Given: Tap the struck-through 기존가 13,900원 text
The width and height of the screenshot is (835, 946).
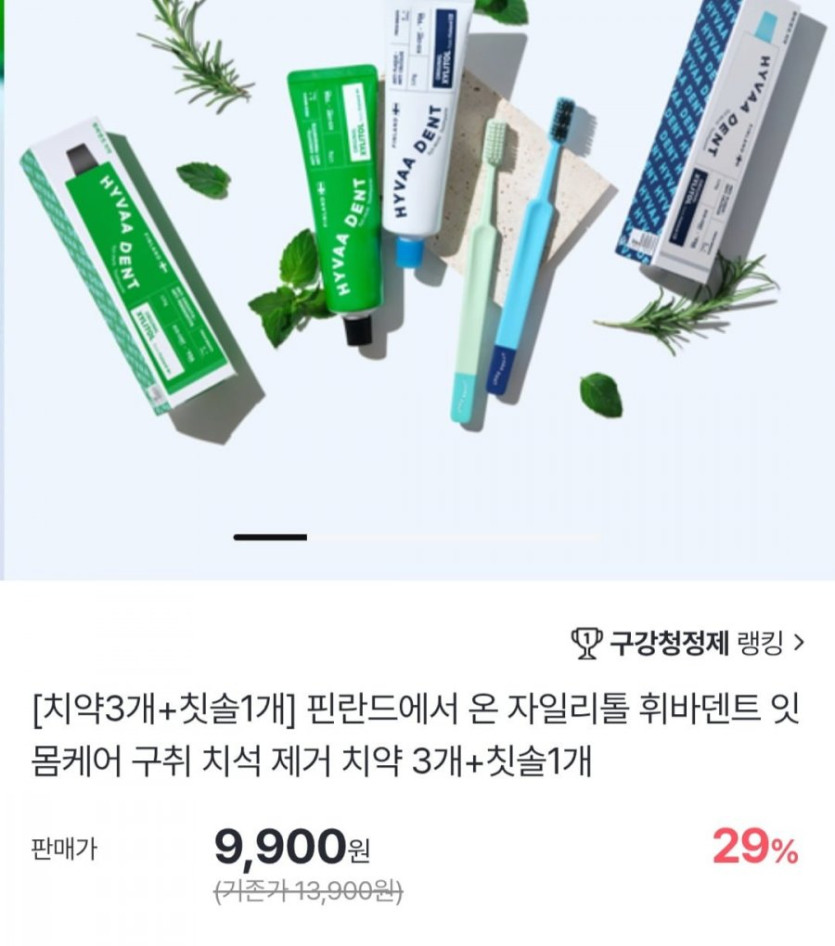Looking at the screenshot, I should click(309, 890).
